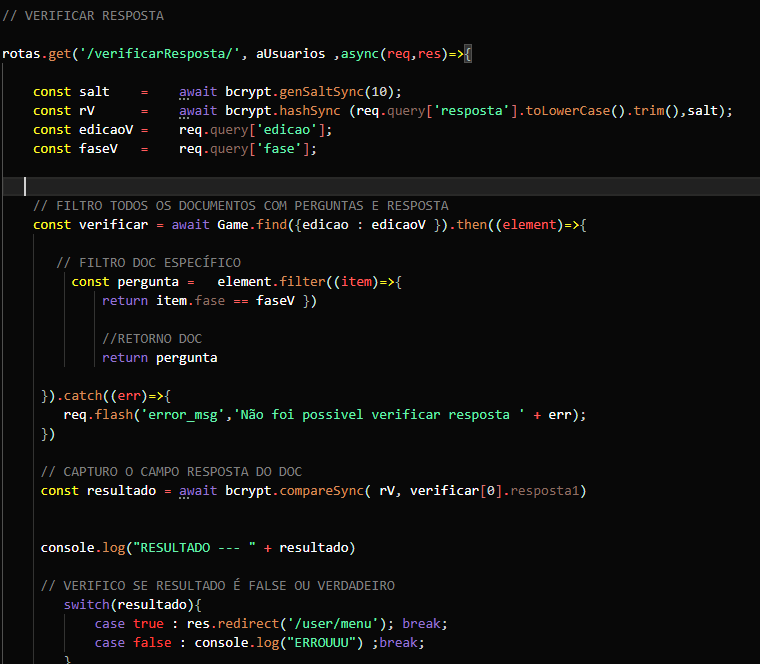This screenshot has width=760, height=664.
Task: Click 'genSaltSync' in the salt line
Action: (321, 92)
